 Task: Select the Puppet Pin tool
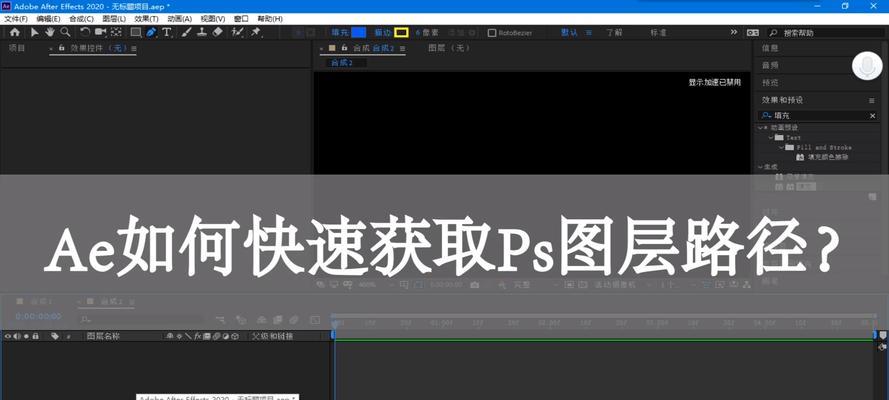[256, 32]
